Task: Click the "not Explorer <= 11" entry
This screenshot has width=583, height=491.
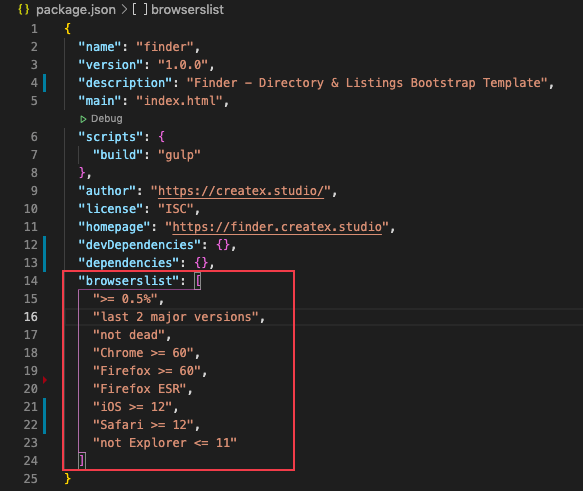Action: click(x=165, y=443)
